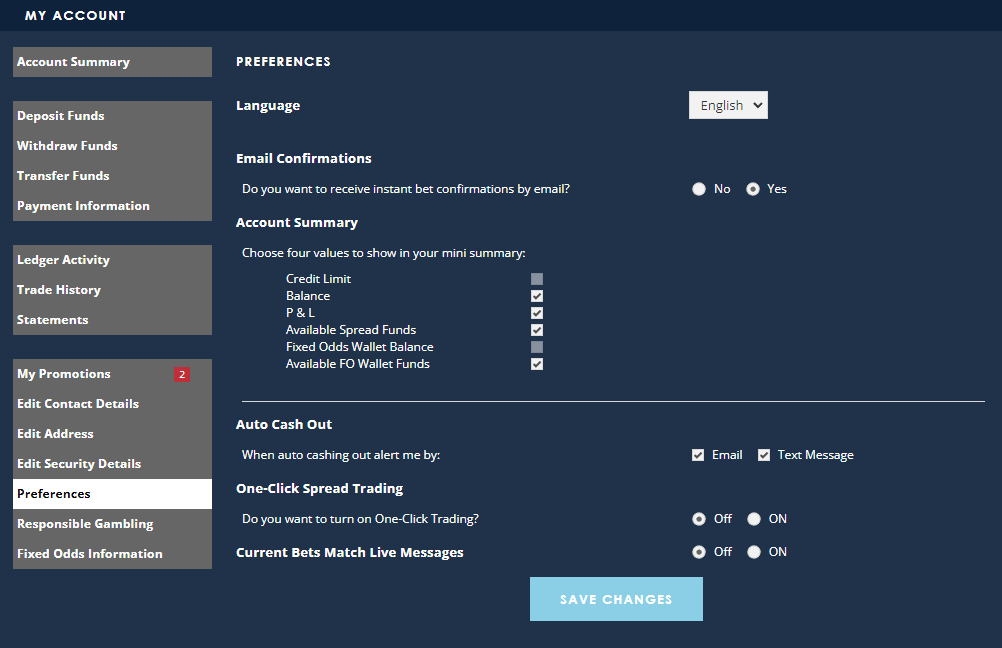Toggle Available Spread Funds visibility
Screen dimensions: 1002x648
point(537,329)
